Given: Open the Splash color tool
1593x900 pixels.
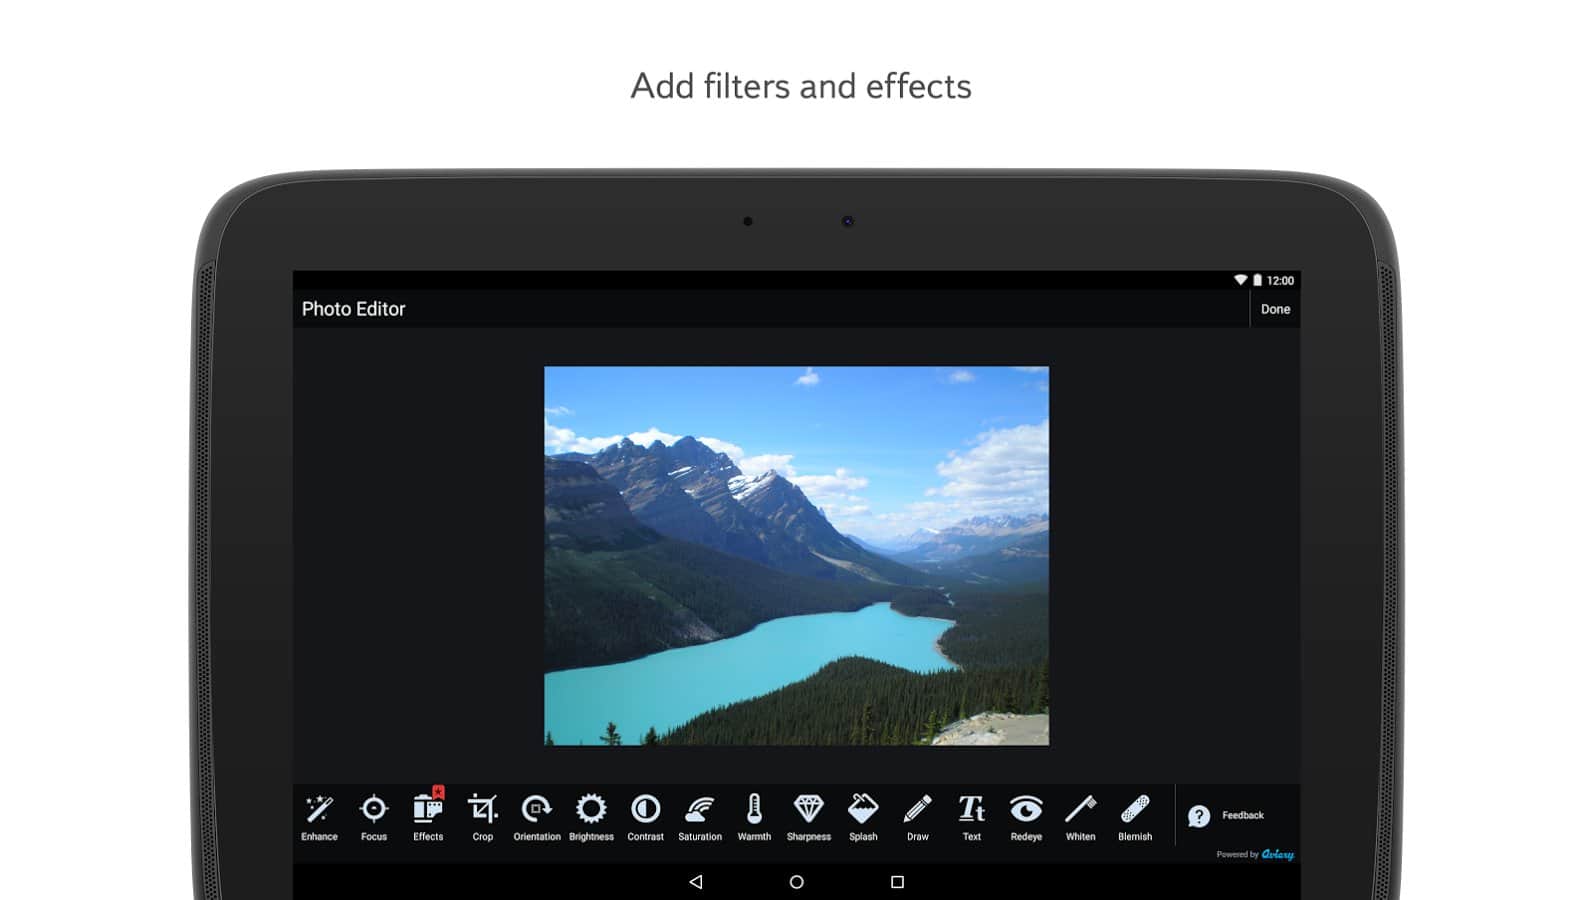Looking at the screenshot, I should point(863,816).
